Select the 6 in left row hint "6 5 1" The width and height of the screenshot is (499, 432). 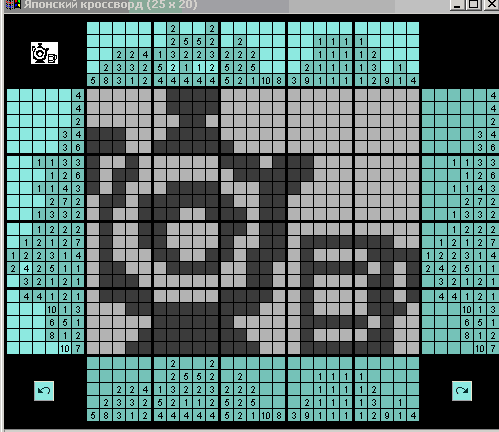[52, 322]
